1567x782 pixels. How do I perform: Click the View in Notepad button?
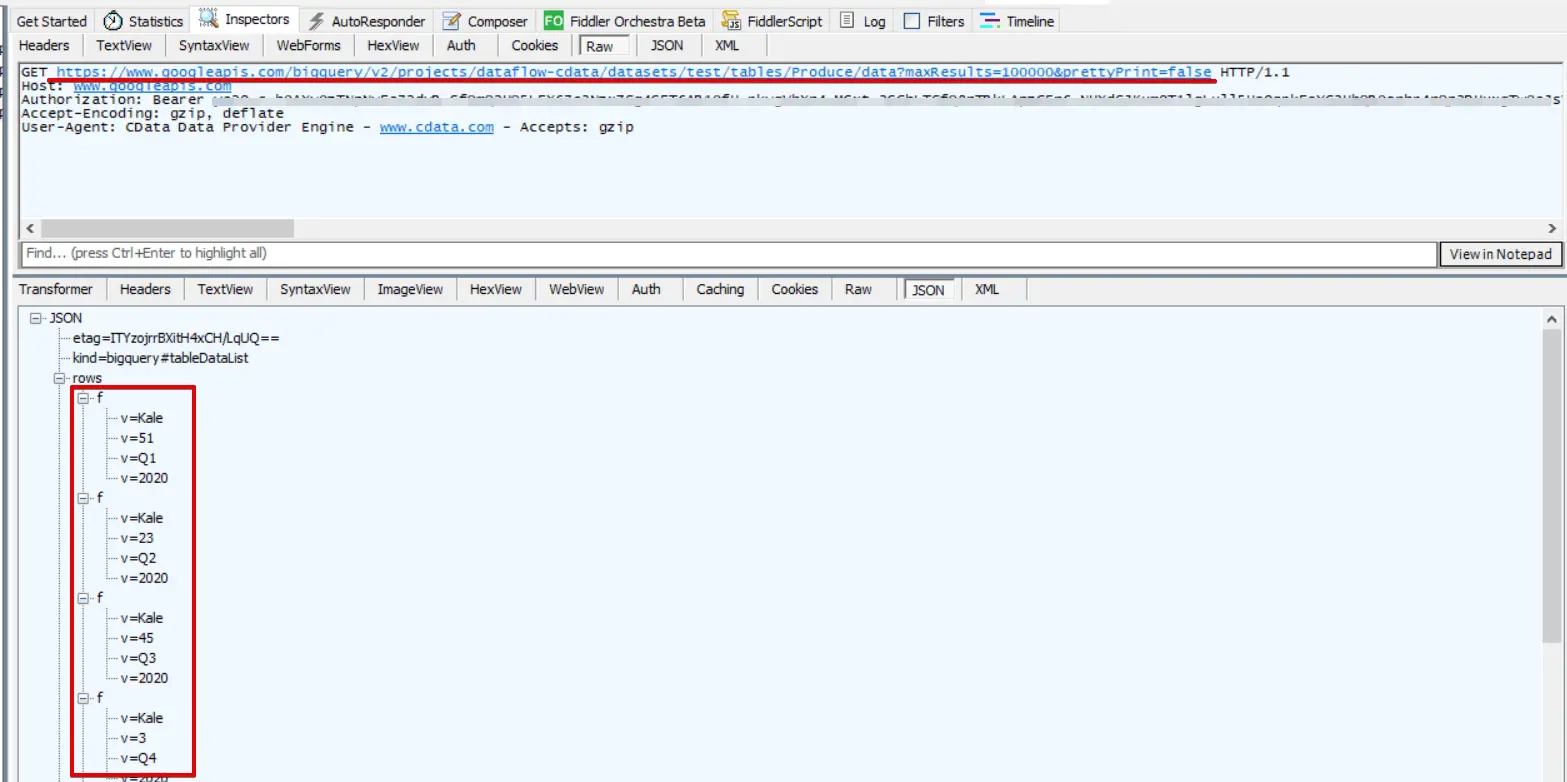[x=1500, y=254]
